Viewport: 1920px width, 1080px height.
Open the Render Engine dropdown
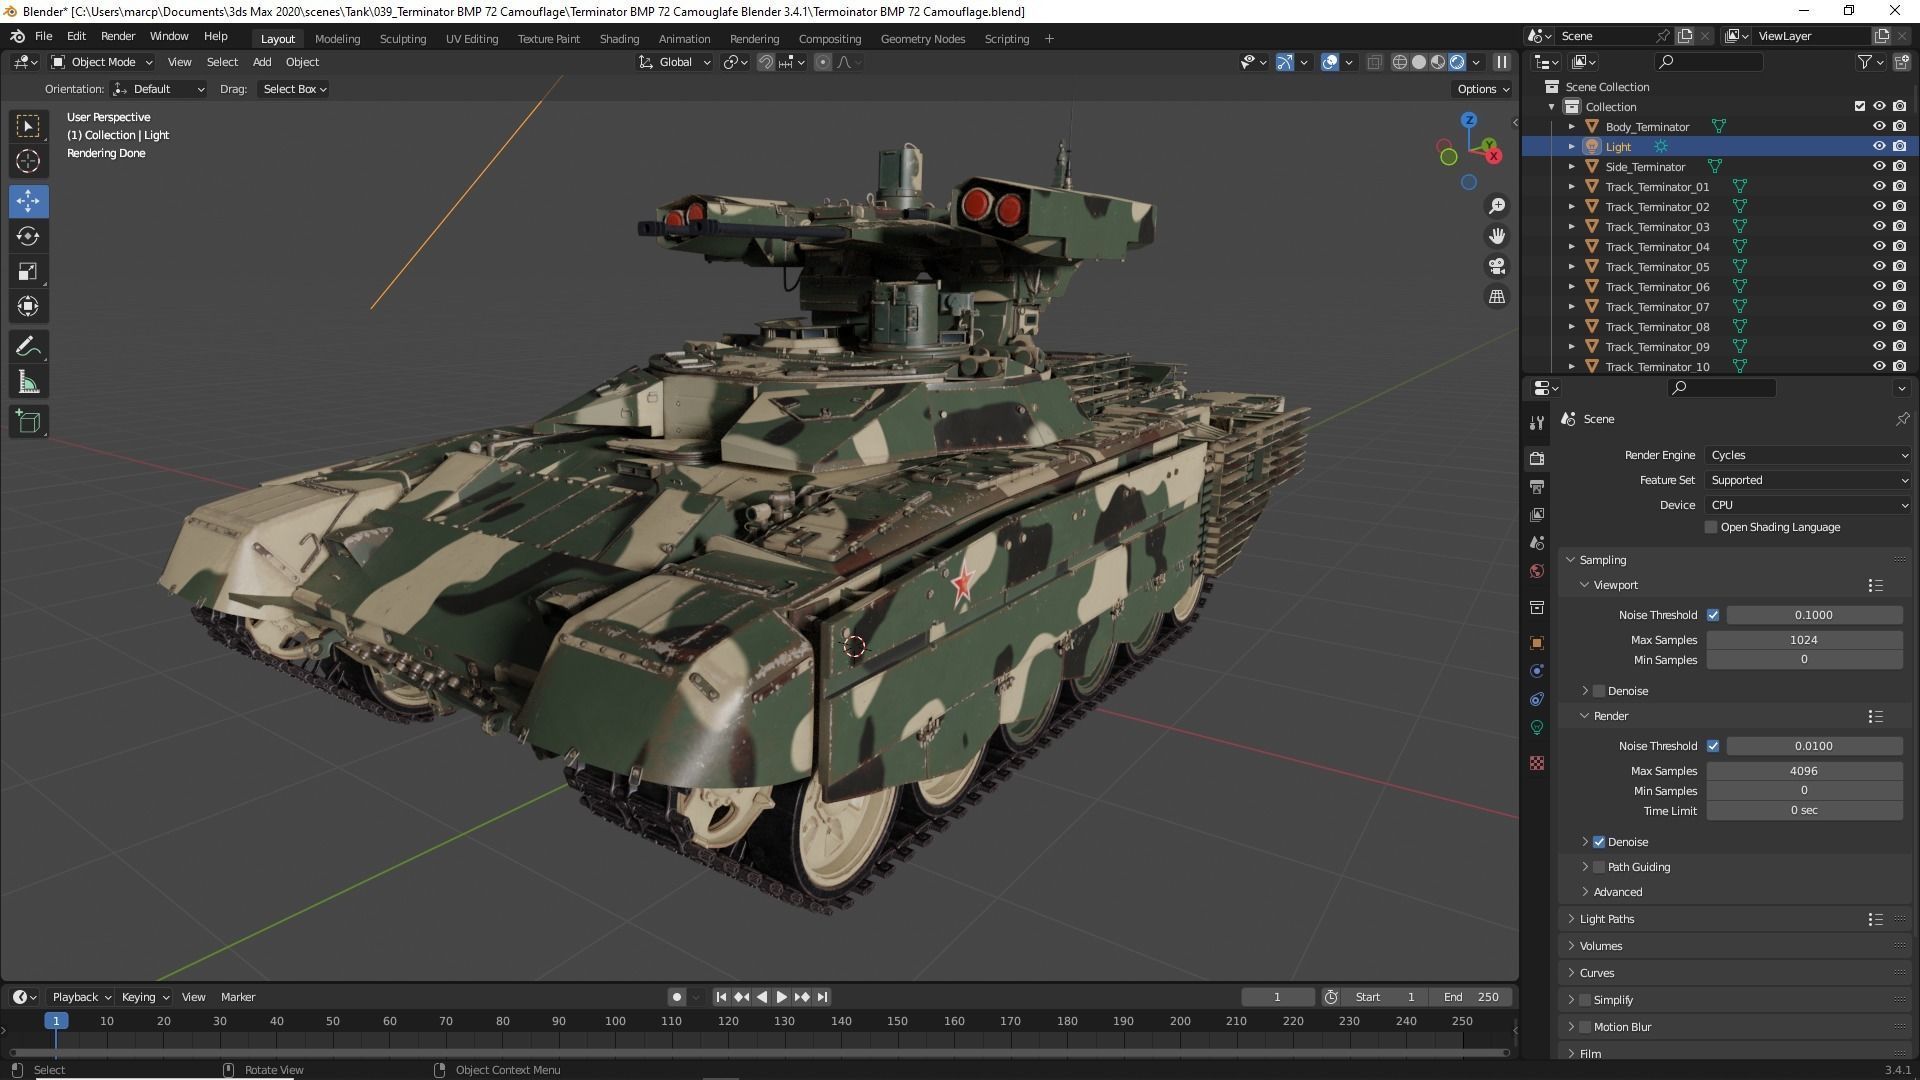point(1808,455)
